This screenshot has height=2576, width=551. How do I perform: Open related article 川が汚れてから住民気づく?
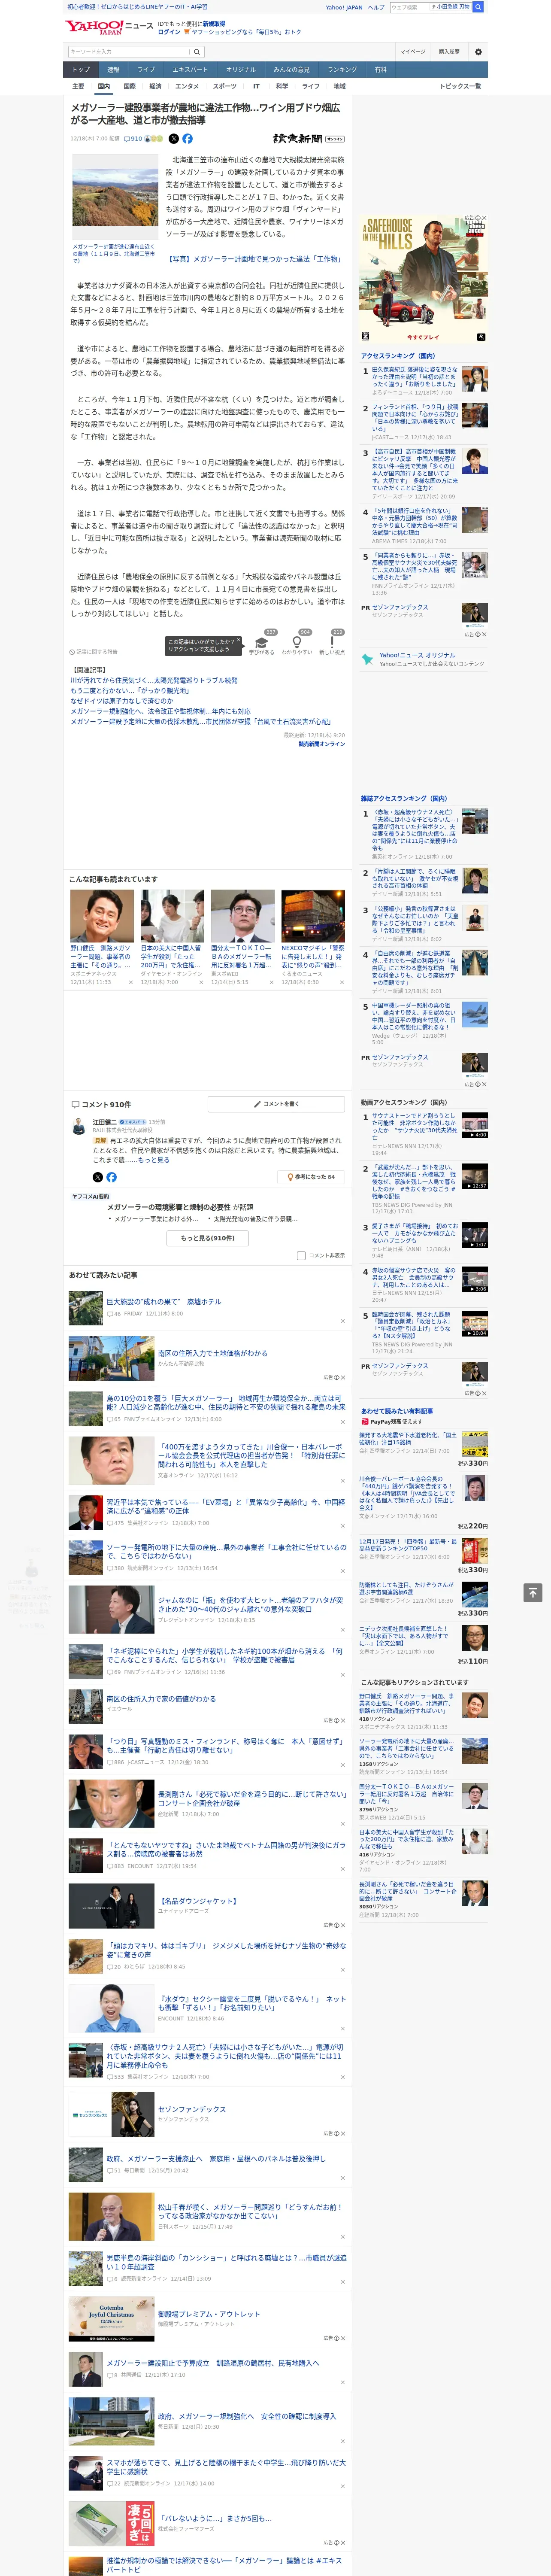coord(154,680)
